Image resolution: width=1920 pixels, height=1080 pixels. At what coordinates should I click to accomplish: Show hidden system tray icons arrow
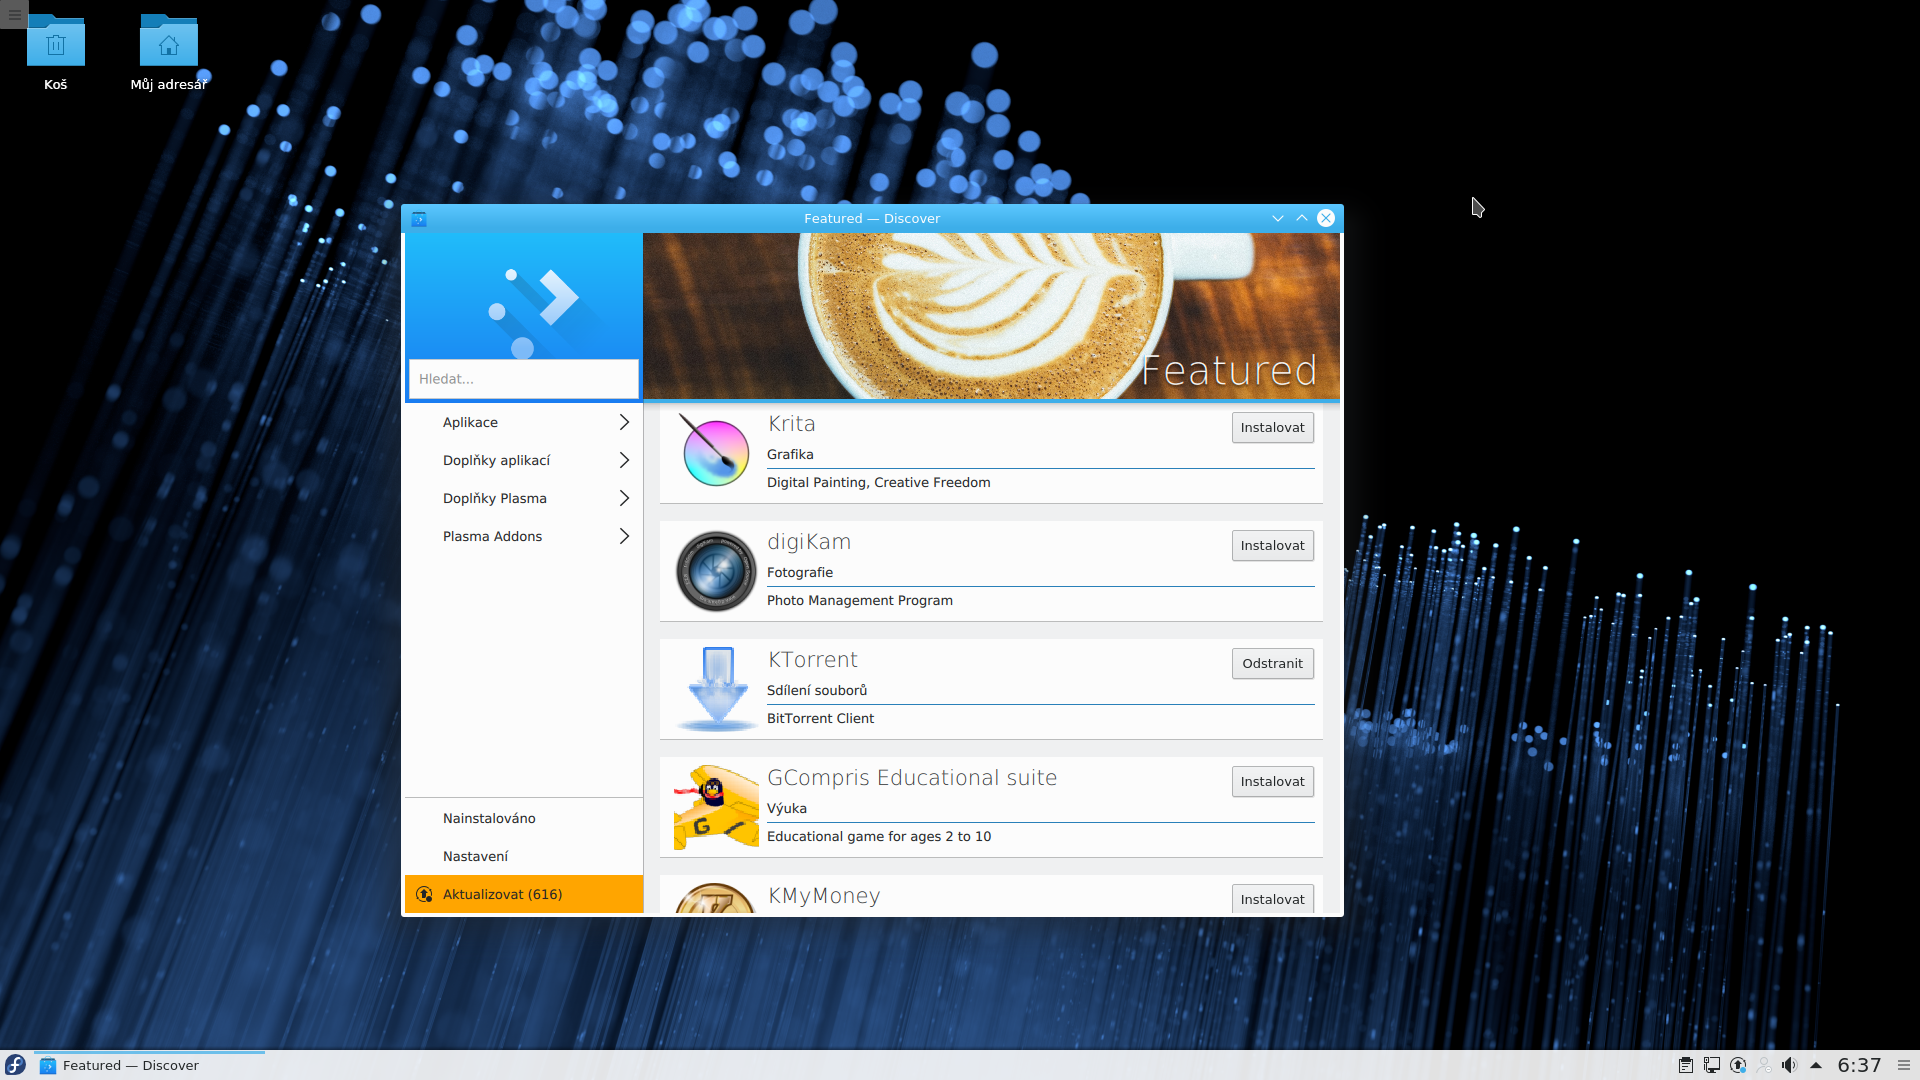coord(1816,1065)
